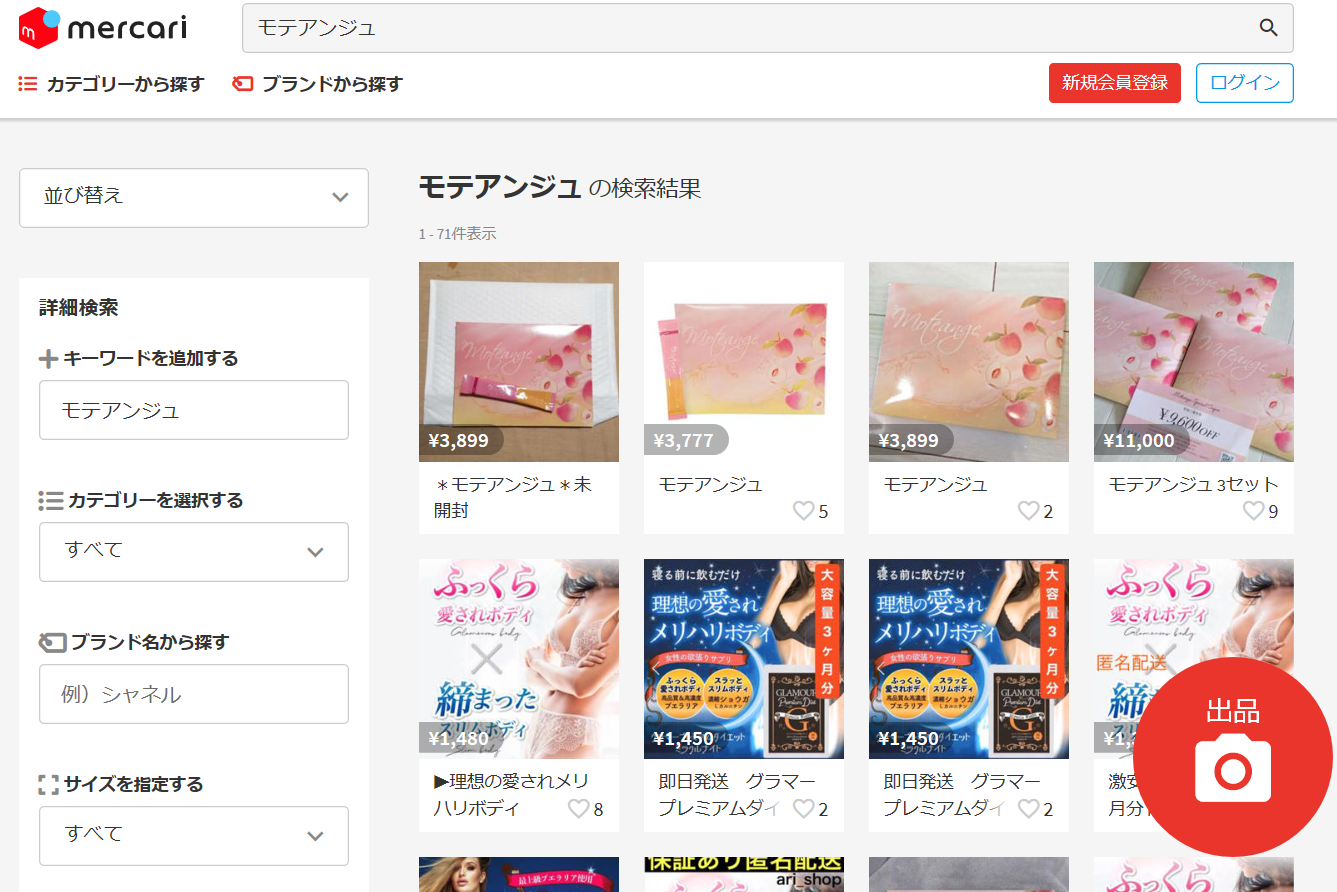Like the ¥3,777 モテアンジュ item heart
The width and height of the screenshot is (1337, 892).
coord(803,511)
